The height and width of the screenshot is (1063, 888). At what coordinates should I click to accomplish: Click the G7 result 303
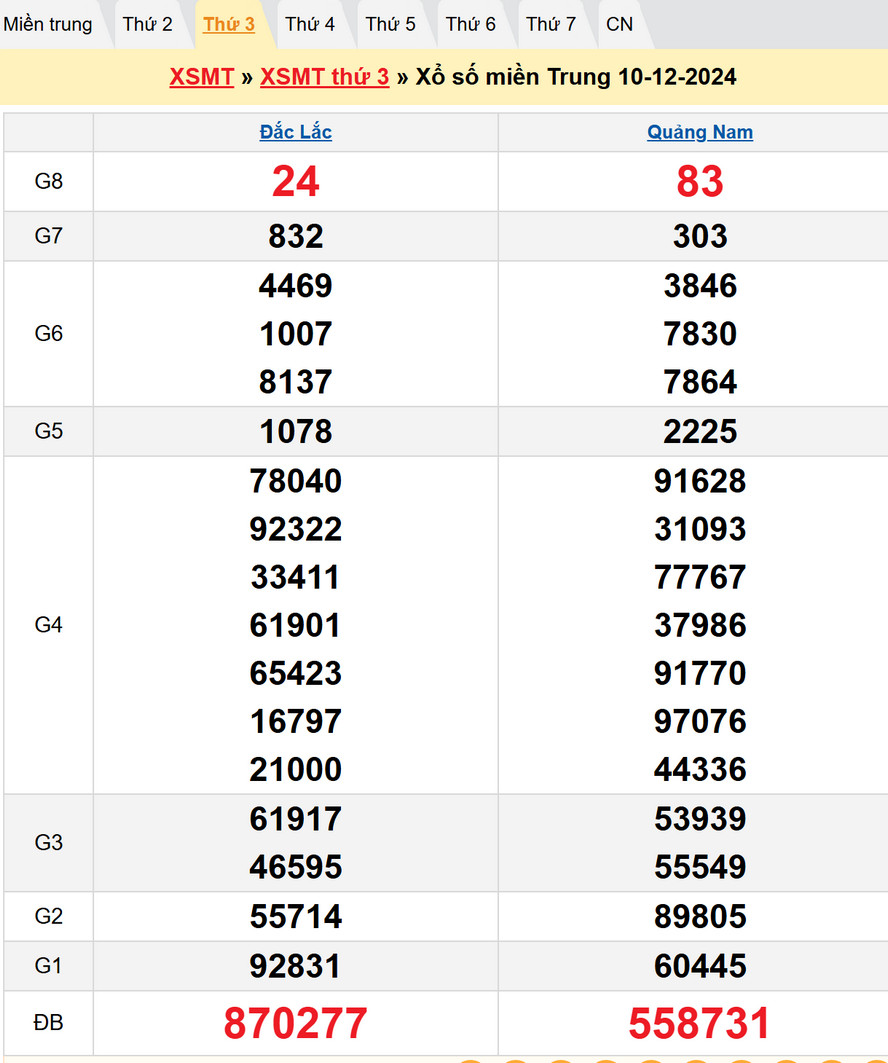(x=700, y=236)
